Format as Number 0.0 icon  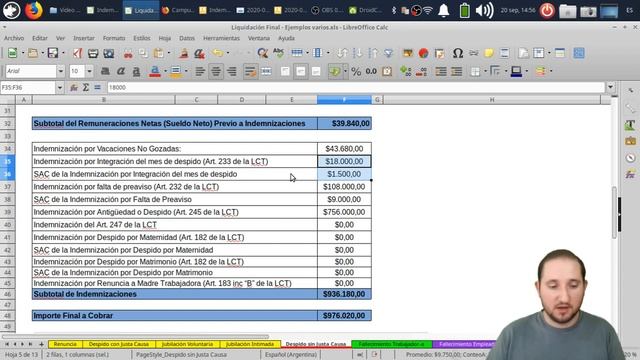(371, 71)
